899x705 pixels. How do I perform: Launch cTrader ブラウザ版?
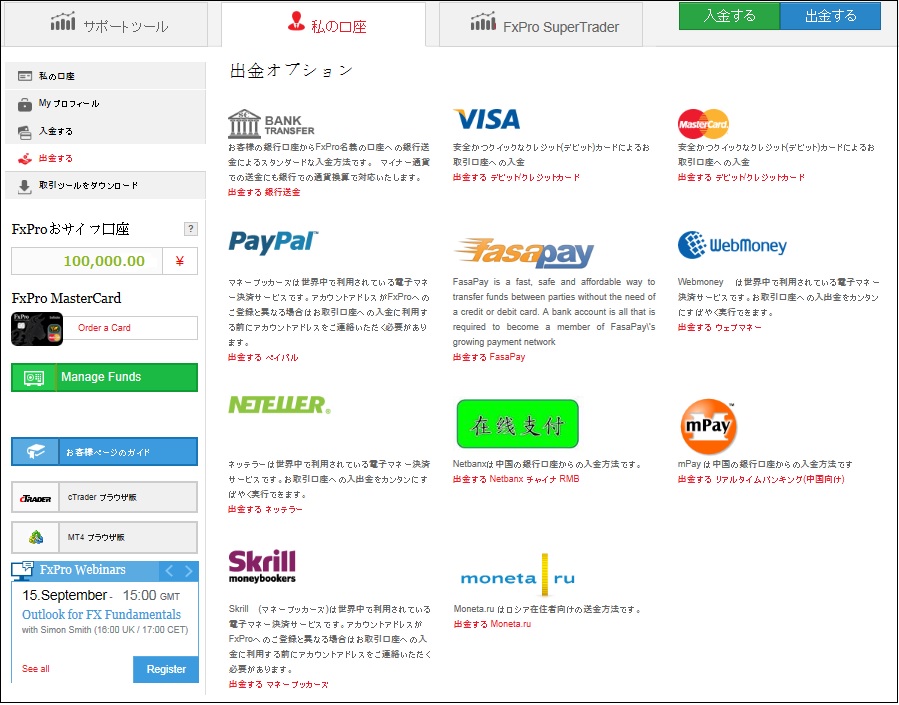click(104, 498)
